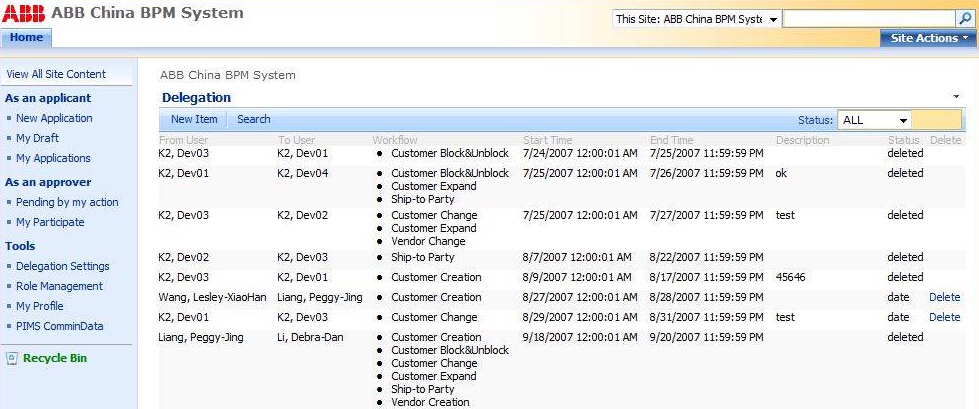
Task: Click To User 'K2, Dev04'
Action: pyautogui.click(x=303, y=173)
